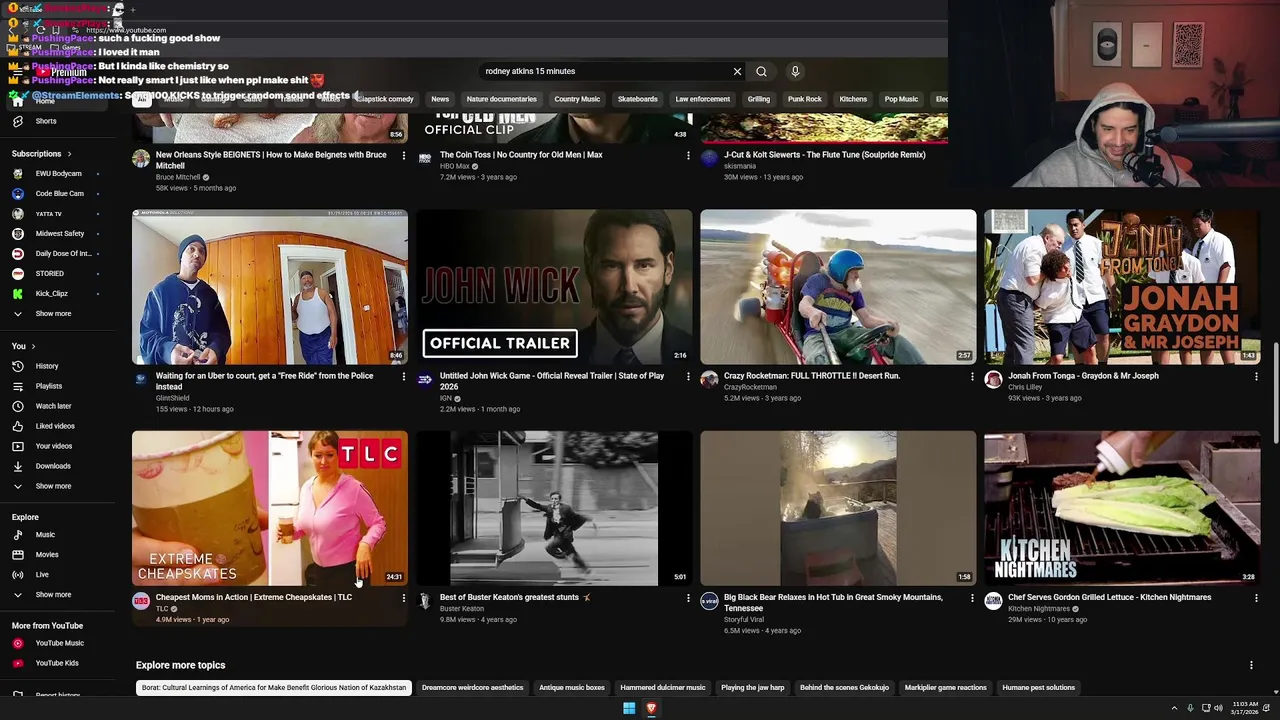Open Playing the jaw harp topic
Screen dimensions: 1280x720
pyautogui.click(x=753, y=688)
